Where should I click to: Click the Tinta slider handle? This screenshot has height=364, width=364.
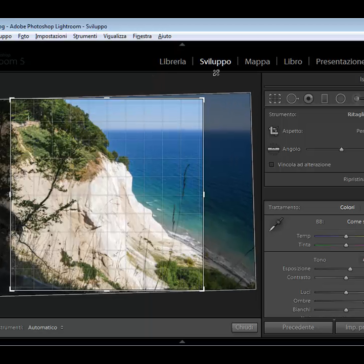coord(346,245)
